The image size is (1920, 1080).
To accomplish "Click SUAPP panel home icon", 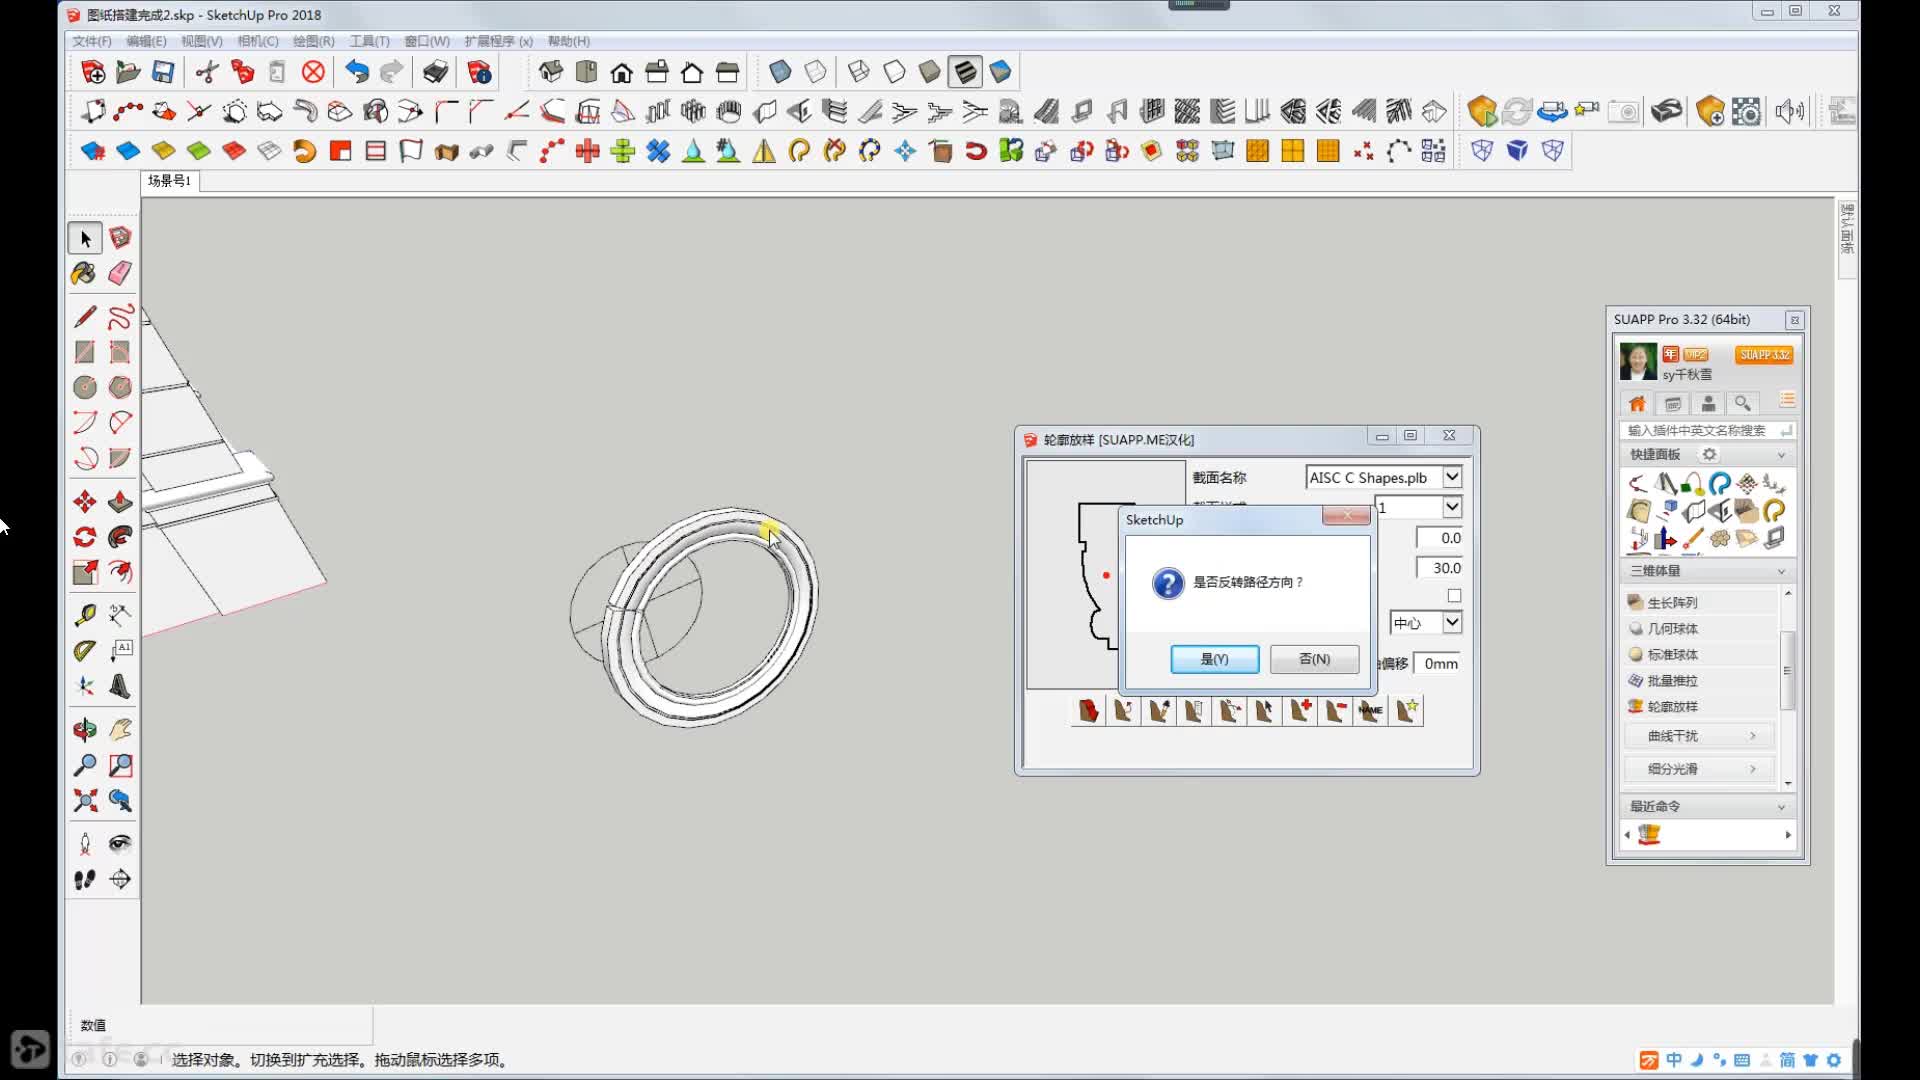I will pyautogui.click(x=1637, y=403).
